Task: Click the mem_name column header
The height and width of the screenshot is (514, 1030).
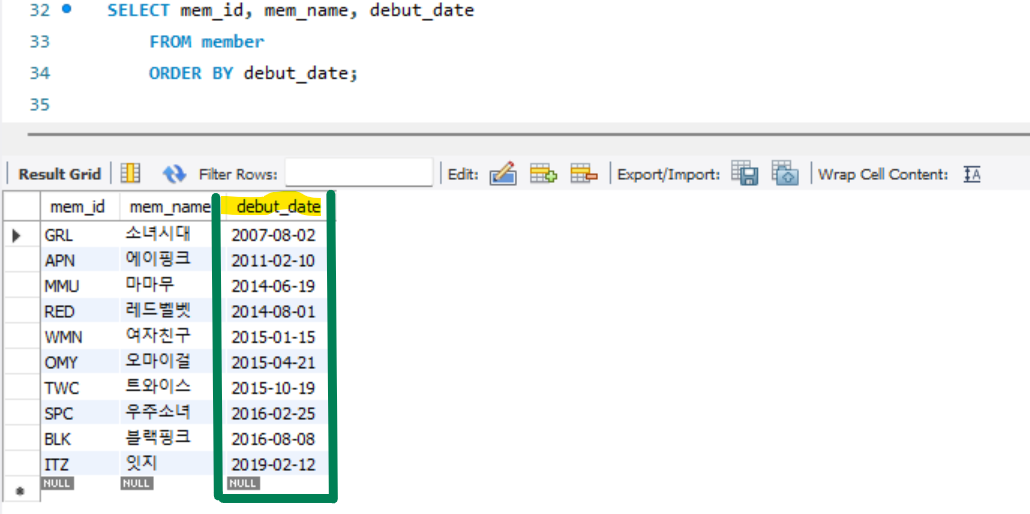Action: click(169, 208)
